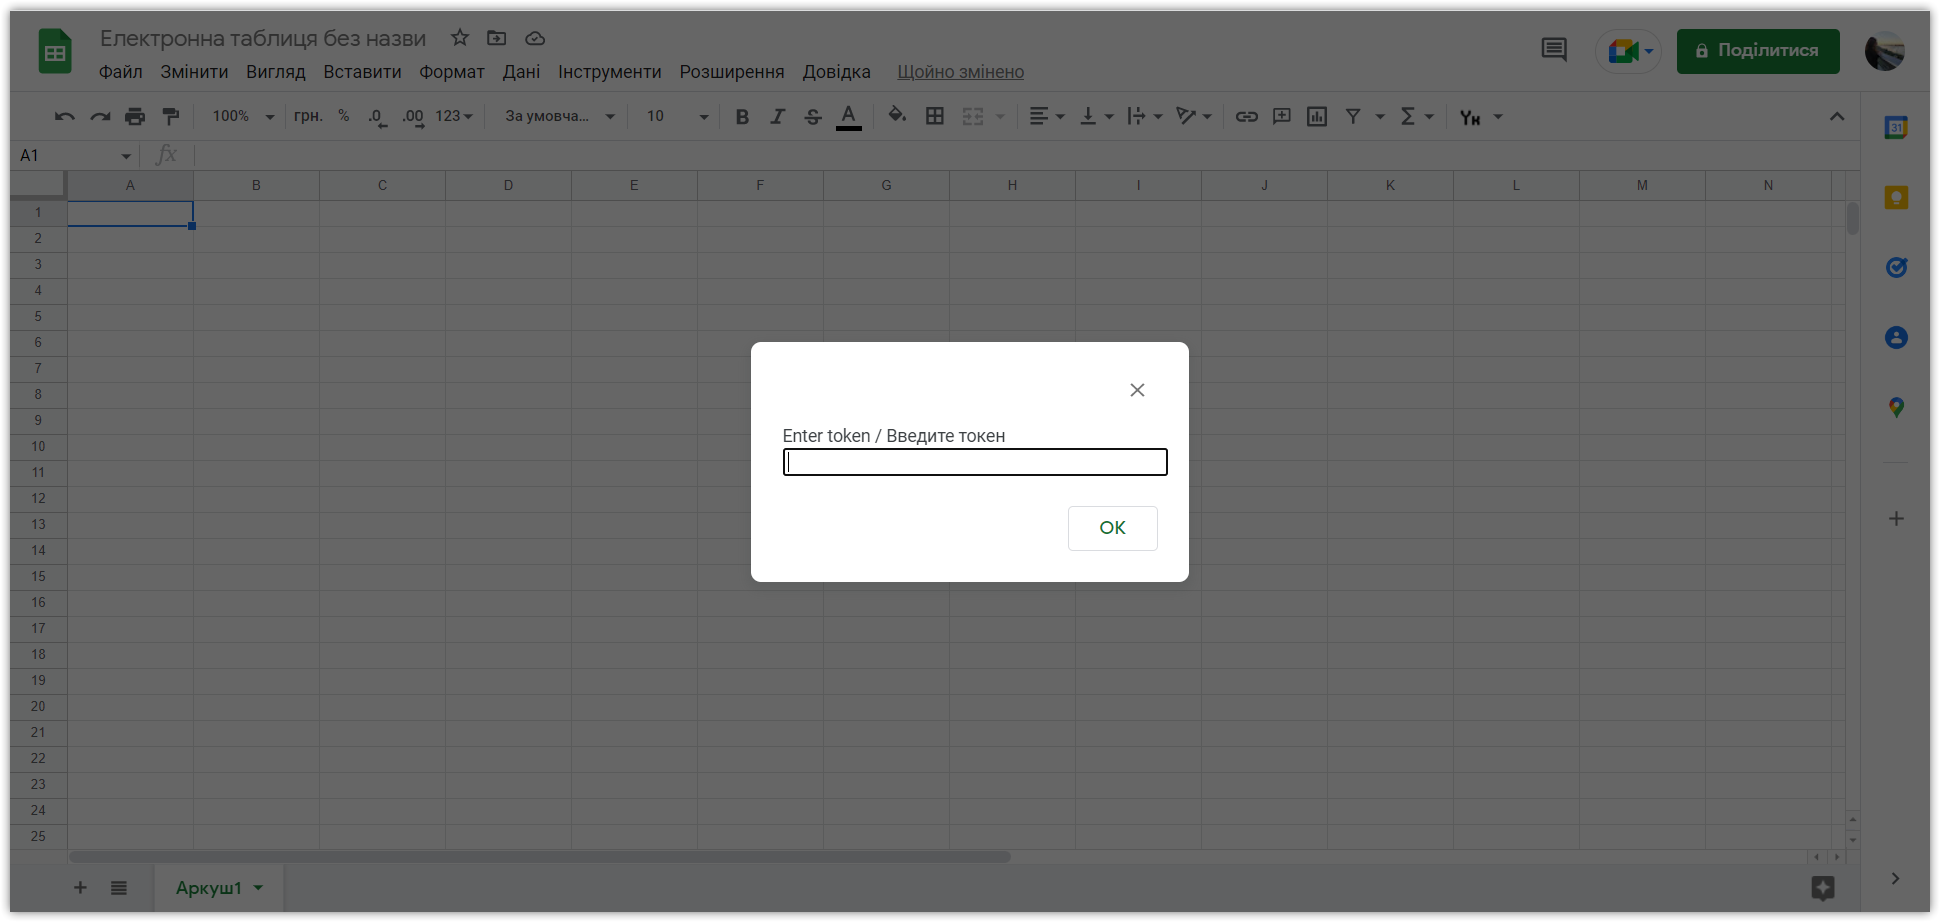Open Google Maps side panel
Screen dimensions: 1940x922
[x=1896, y=408]
